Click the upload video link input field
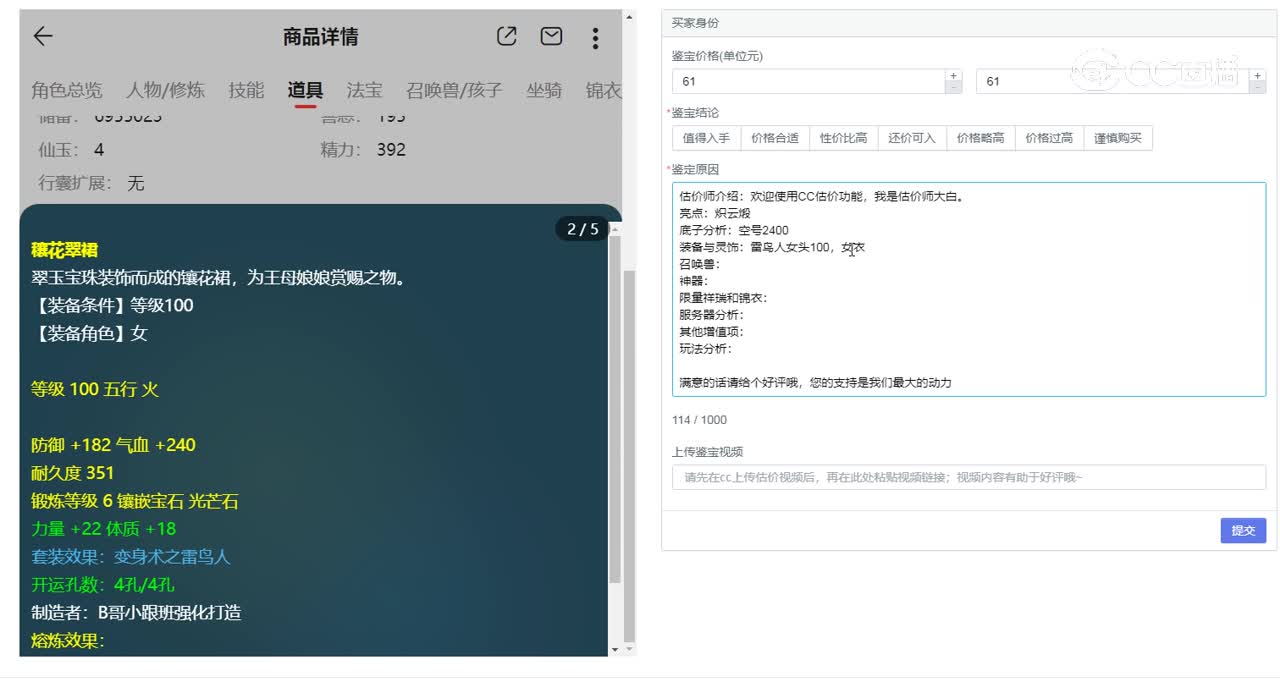Viewport: 1280px width, 682px height. coord(968,477)
